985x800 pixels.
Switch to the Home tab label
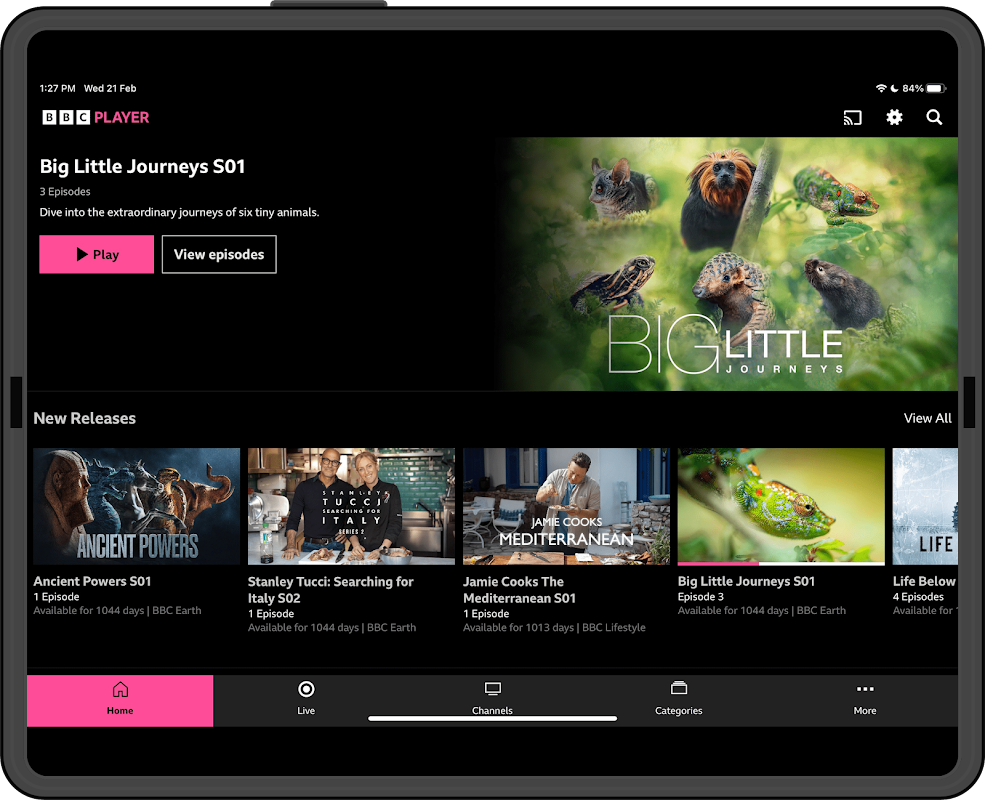point(120,711)
